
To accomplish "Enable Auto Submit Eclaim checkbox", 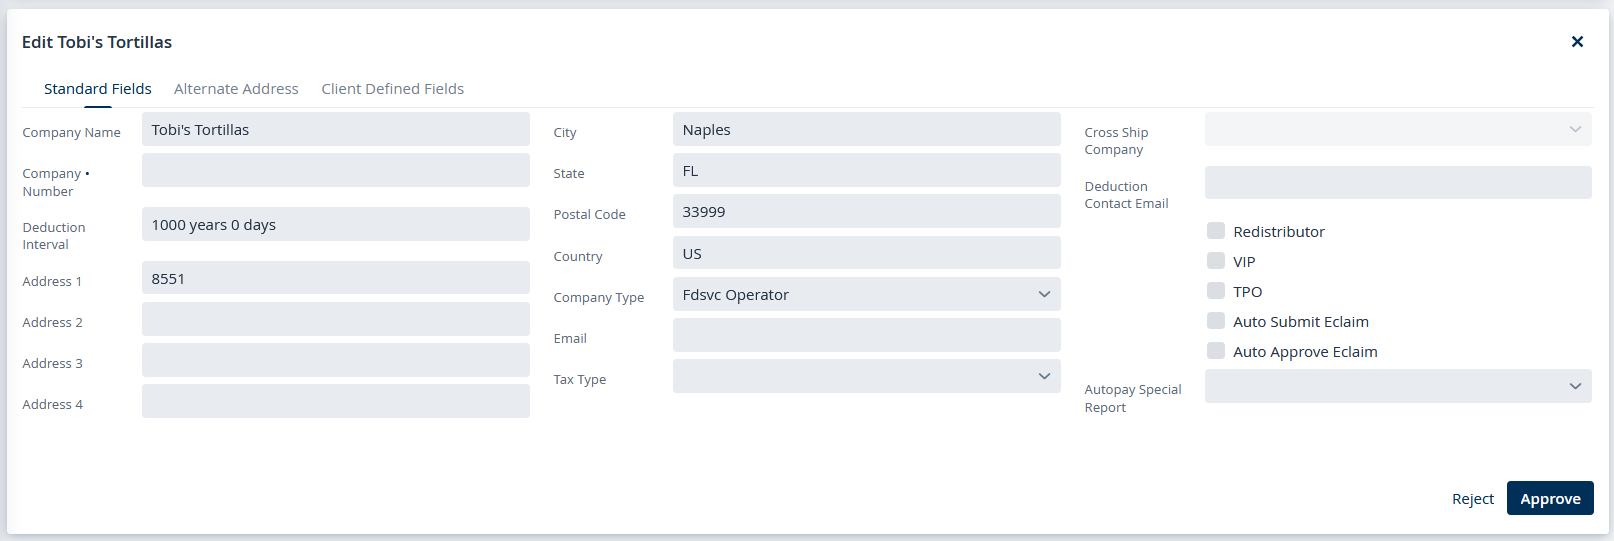I will pyautogui.click(x=1216, y=321).
